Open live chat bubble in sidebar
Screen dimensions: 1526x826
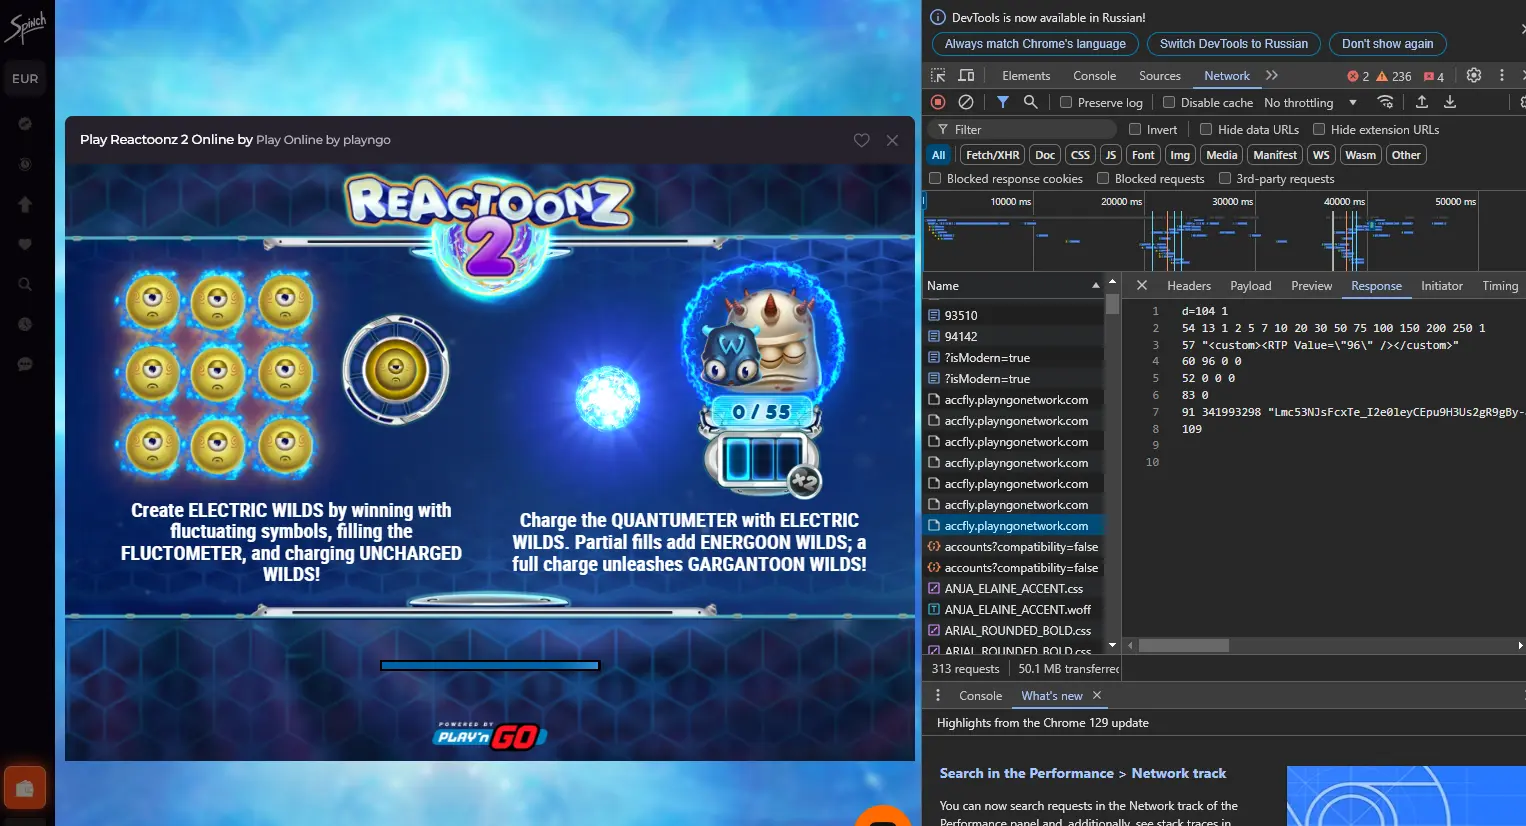[x=25, y=364]
